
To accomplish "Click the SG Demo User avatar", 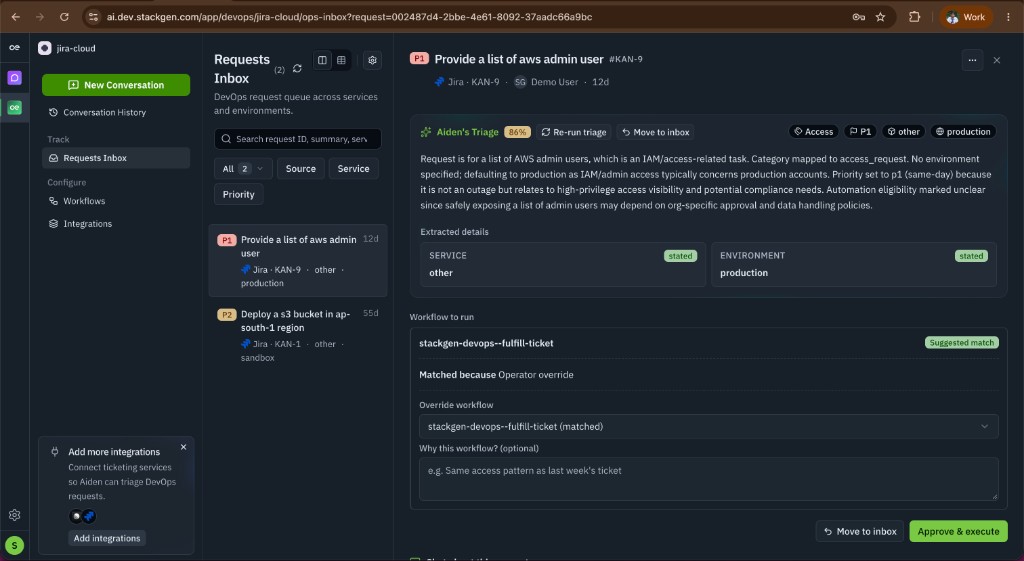I will (x=520, y=82).
